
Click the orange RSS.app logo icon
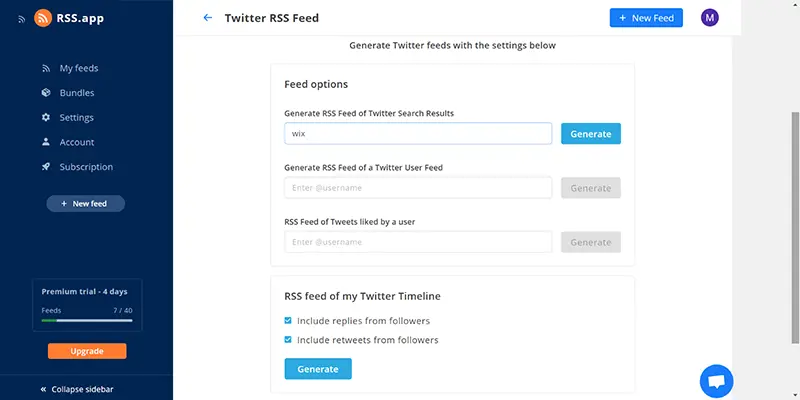tap(43, 18)
